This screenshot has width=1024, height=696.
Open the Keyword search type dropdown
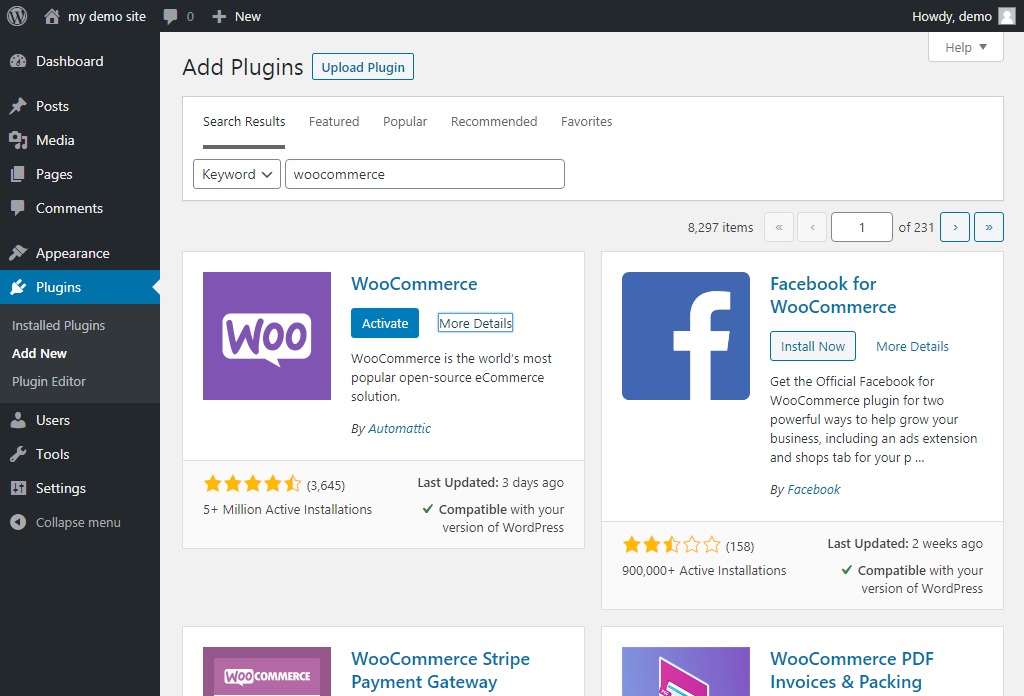[x=238, y=174]
